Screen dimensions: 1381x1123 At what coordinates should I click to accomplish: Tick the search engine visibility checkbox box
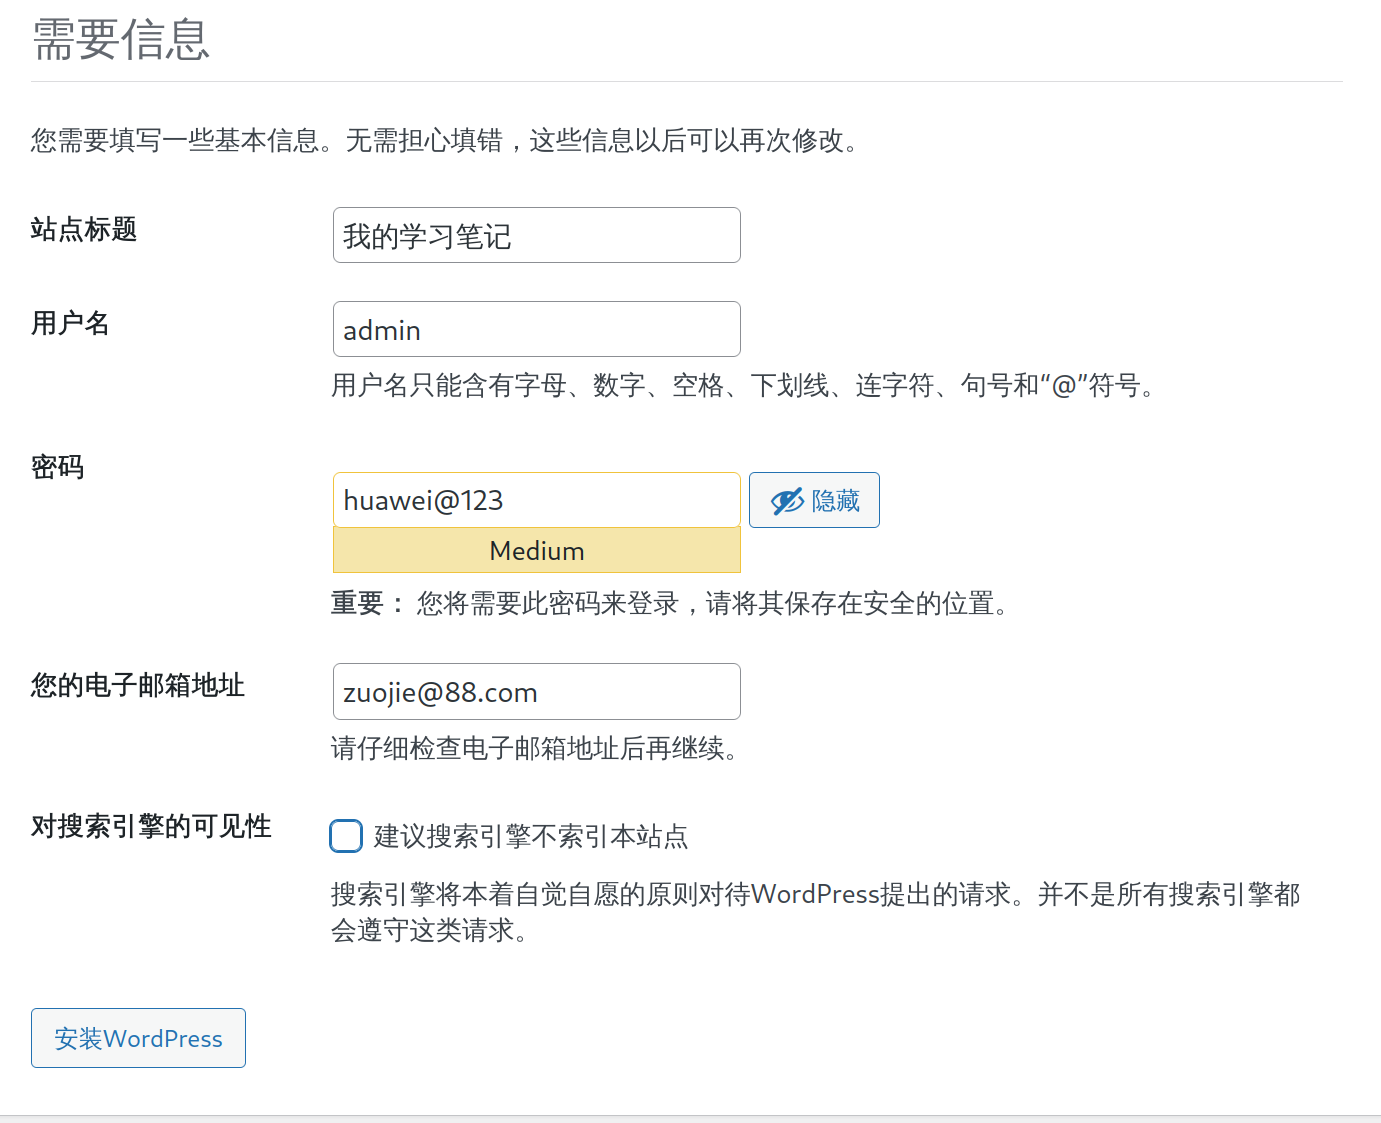(x=346, y=836)
